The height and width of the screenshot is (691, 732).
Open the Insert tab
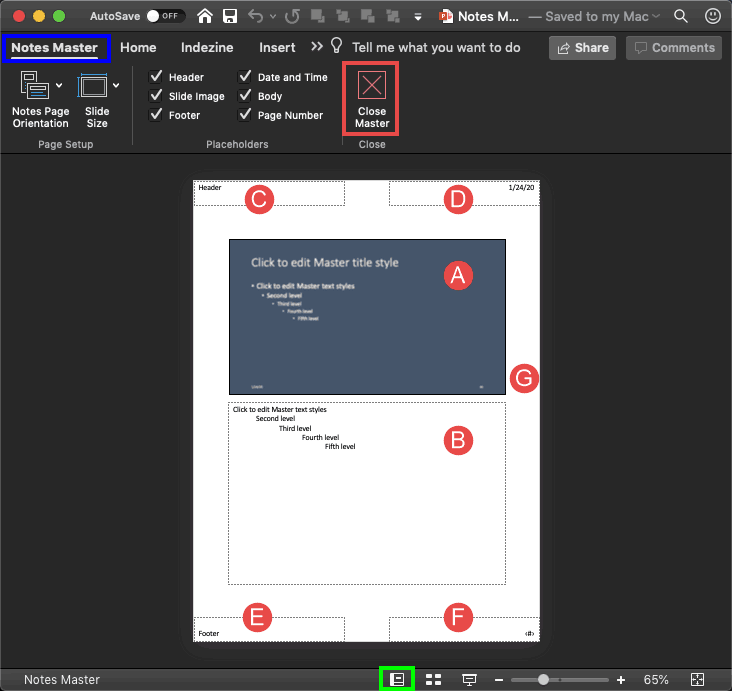277,47
